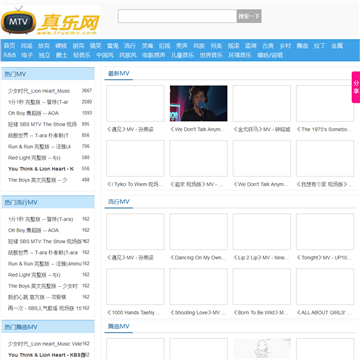The image size is (360, 360).
Task: Open the pink 分享 share side tab
Action: [356, 87]
